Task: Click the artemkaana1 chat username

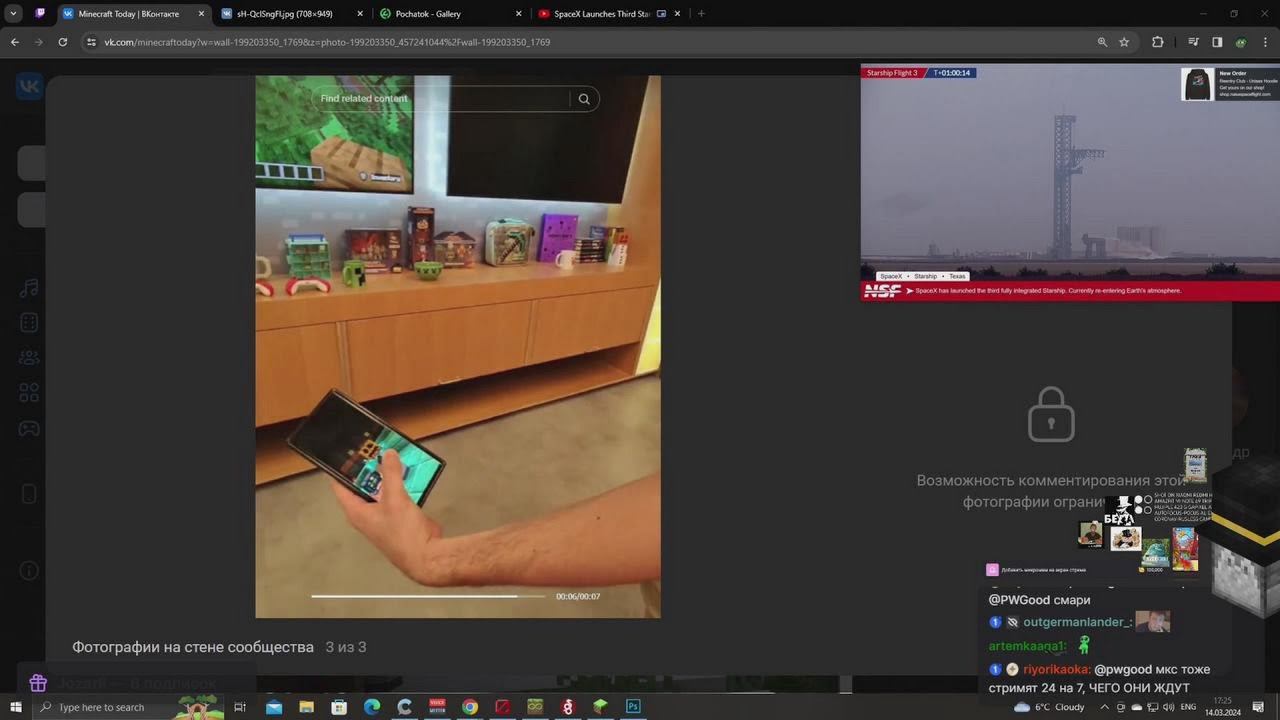Action: tap(1028, 646)
